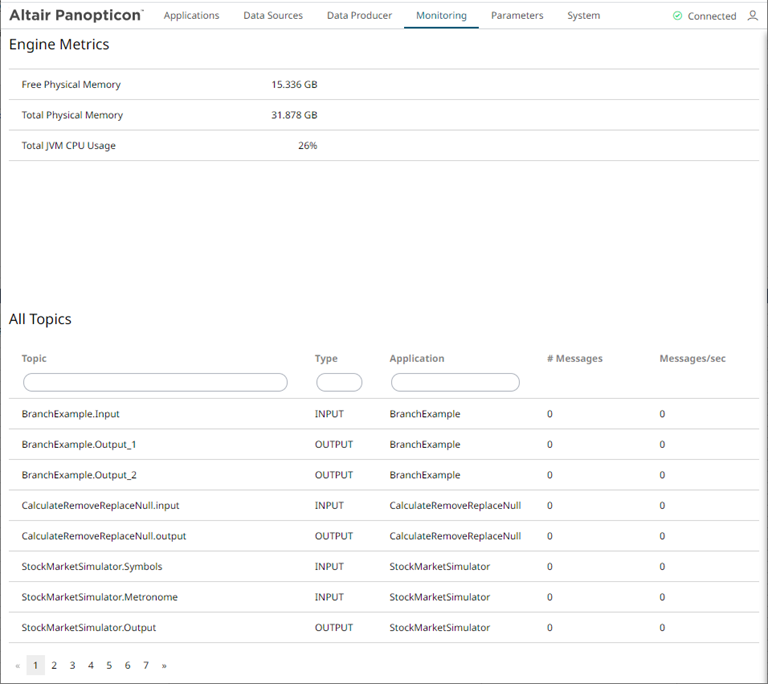Click the green Connected status icon
The height and width of the screenshot is (684, 768).
point(677,16)
